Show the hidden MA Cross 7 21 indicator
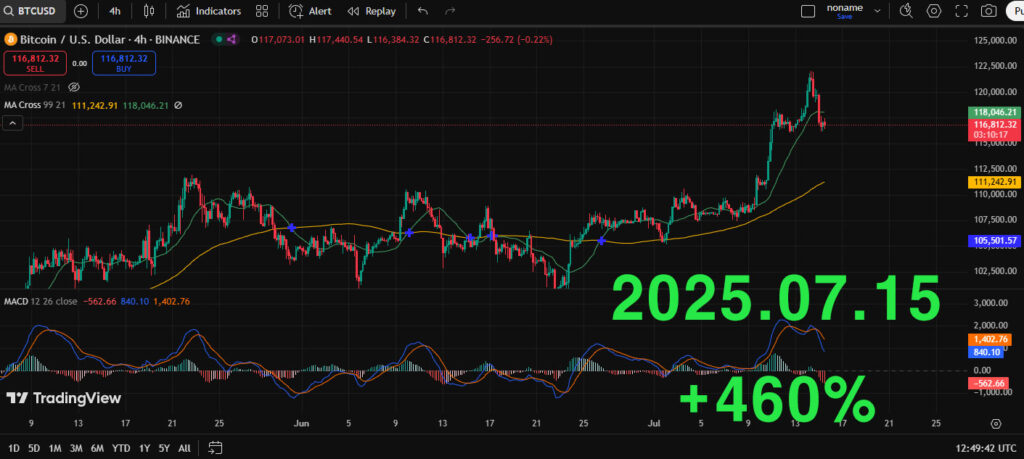 pos(74,87)
